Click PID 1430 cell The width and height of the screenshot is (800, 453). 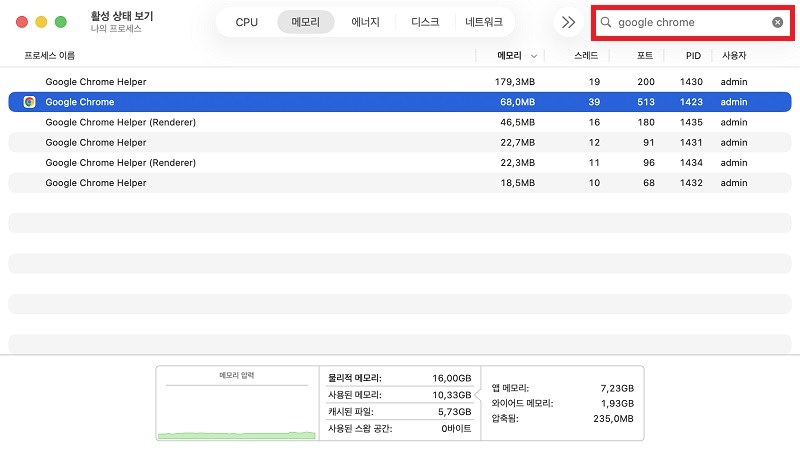(691, 82)
